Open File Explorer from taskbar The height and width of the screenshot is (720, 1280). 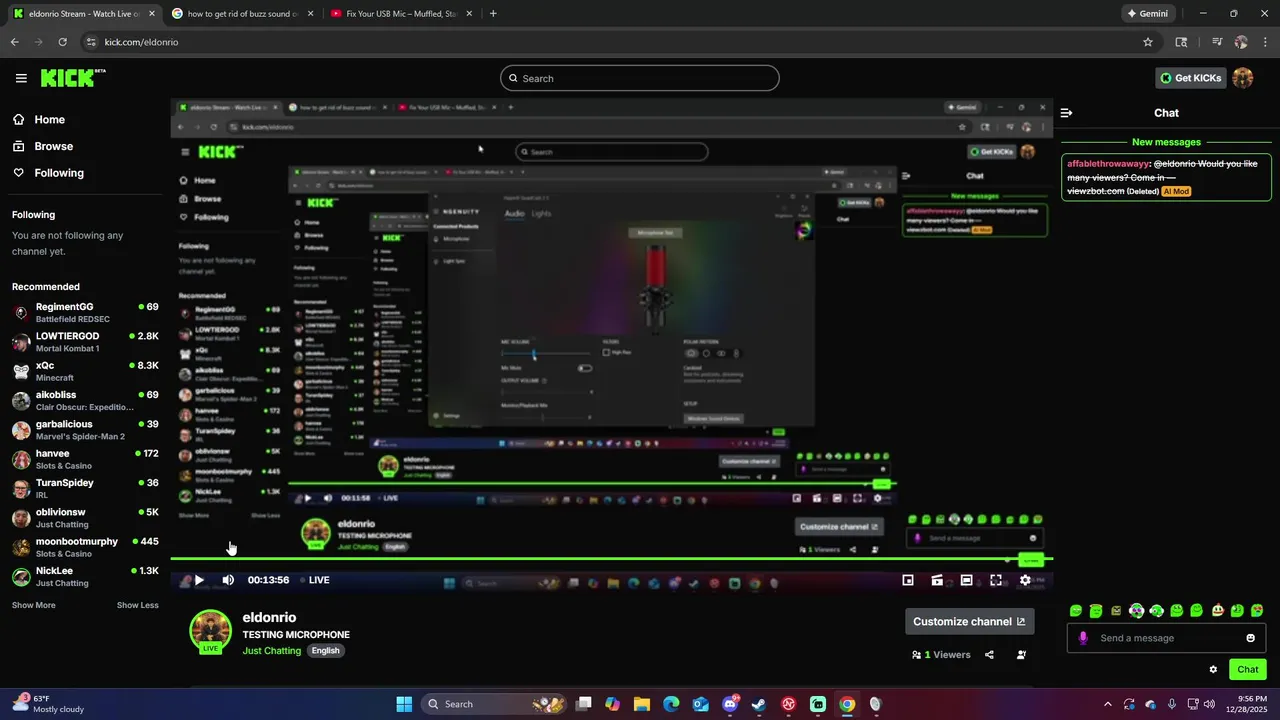[642, 704]
